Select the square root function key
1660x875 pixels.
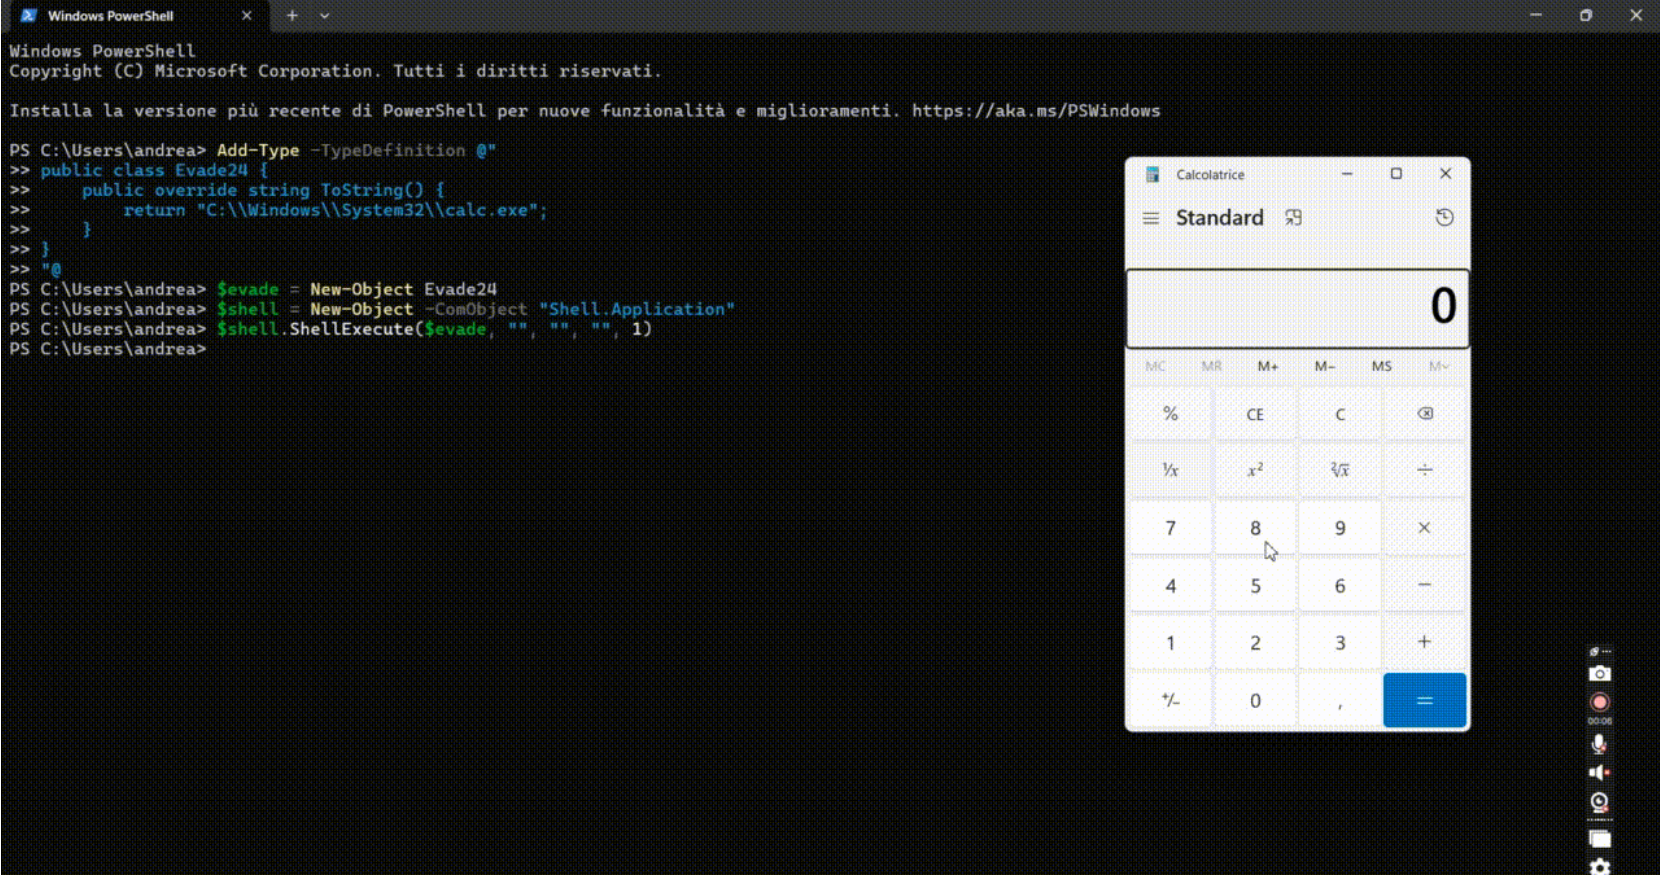(x=1340, y=470)
